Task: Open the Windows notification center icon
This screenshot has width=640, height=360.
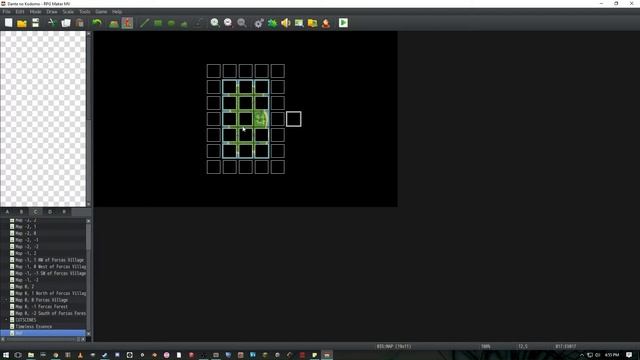Action: (629, 355)
